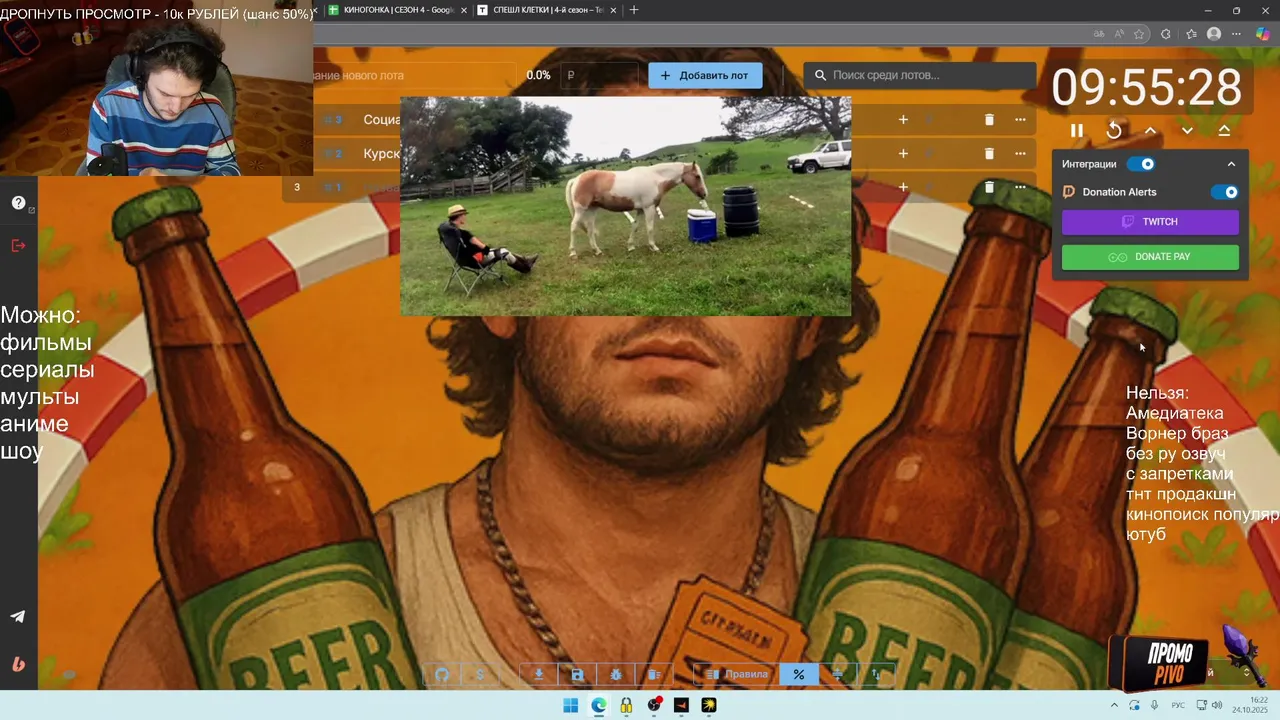This screenshot has height=720, width=1280.
Task: Click the DONATE PAY button
Action: 1150,257
